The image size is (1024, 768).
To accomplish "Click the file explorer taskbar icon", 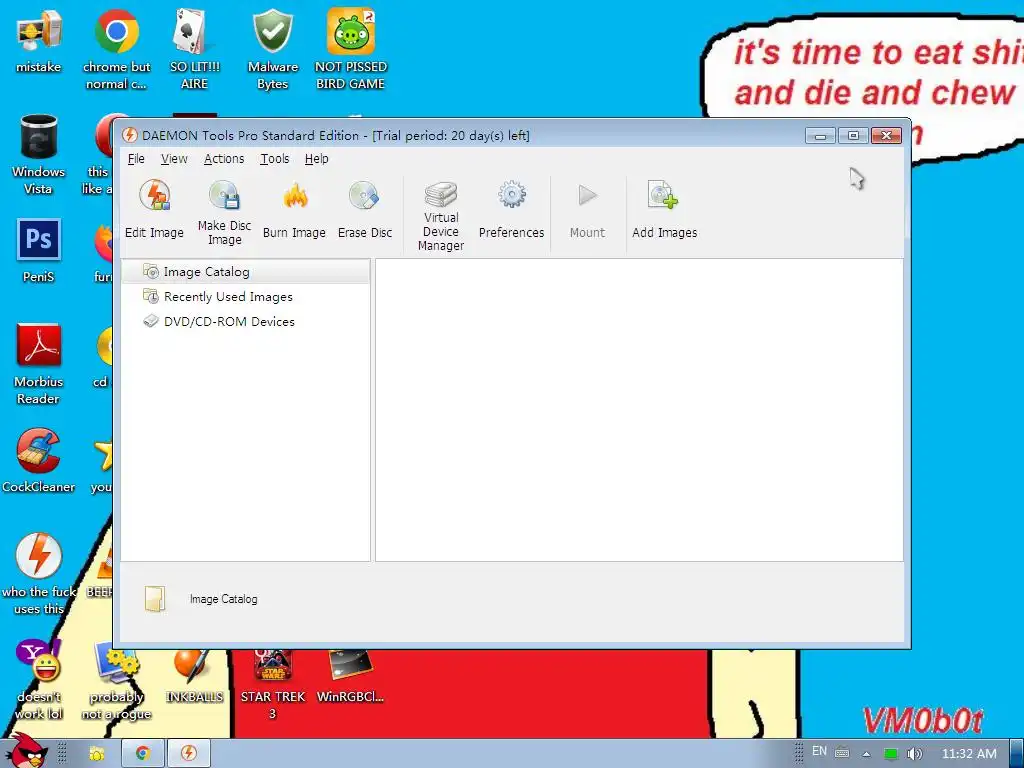I will pyautogui.click(x=97, y=754).
